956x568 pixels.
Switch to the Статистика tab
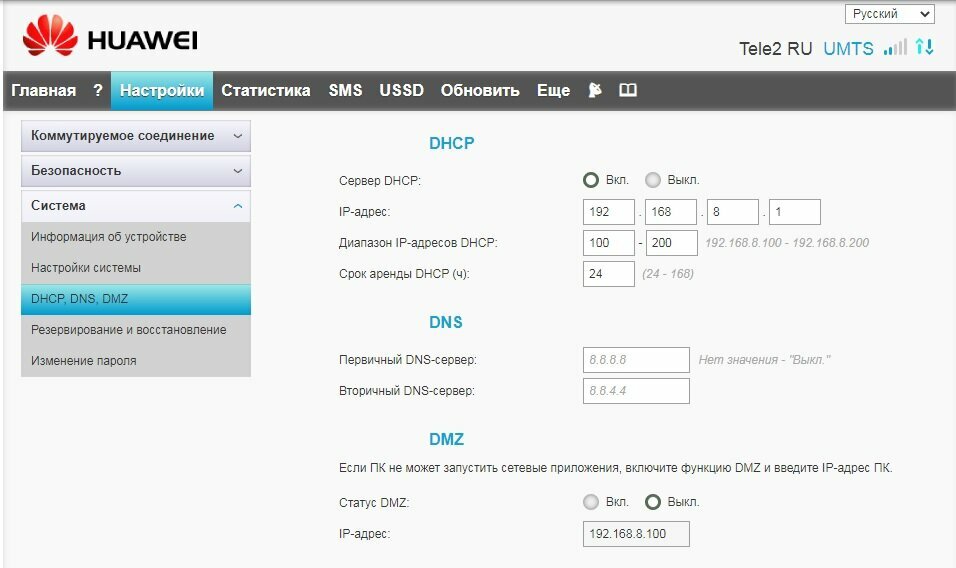[x=266, y=90]
